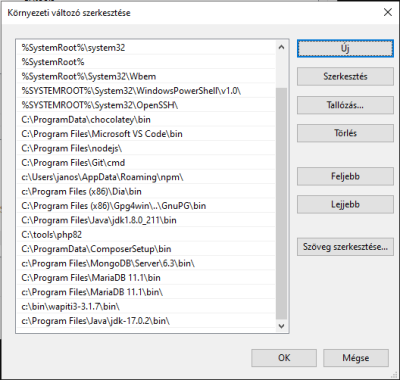Click the list's vertical scrollbar thumb
The height and width of the screenshot is (380, 400).
(x=281, y=203)
